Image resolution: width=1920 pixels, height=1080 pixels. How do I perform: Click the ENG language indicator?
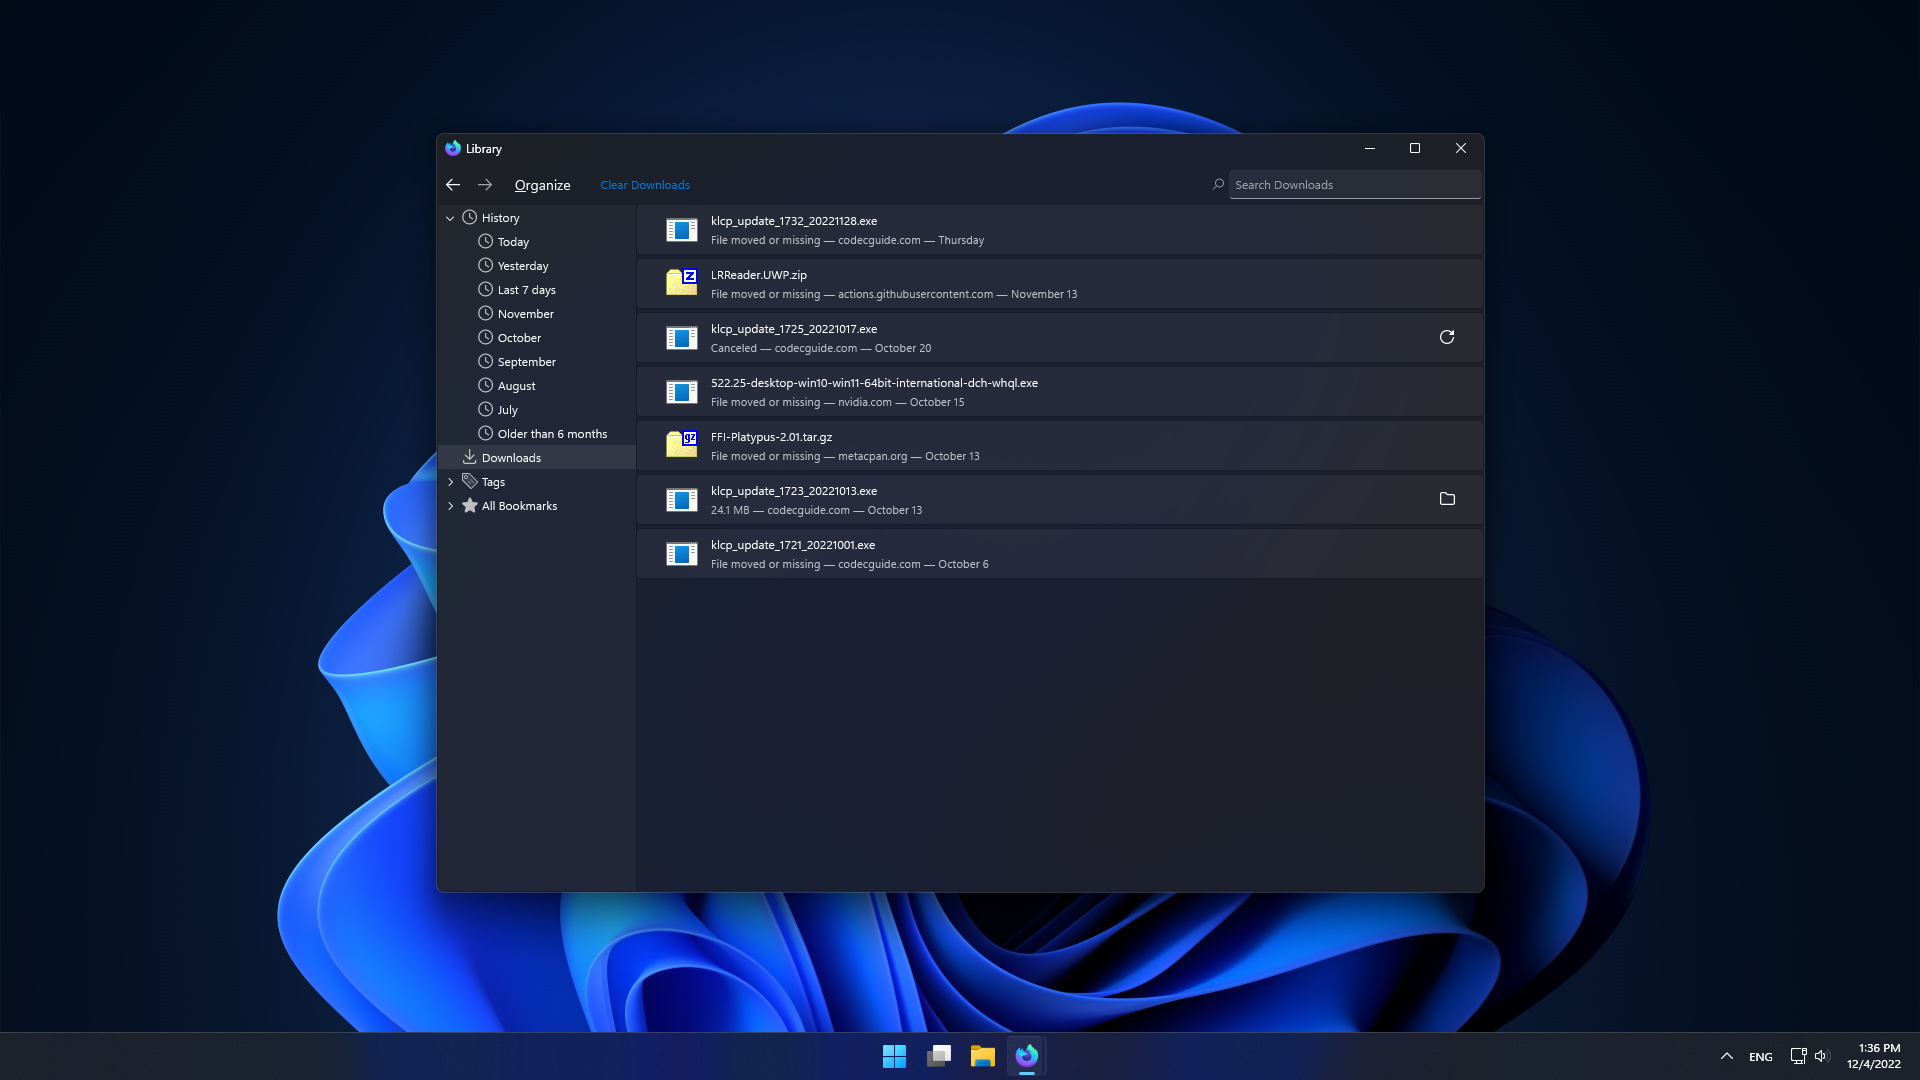(1760, 1057)
